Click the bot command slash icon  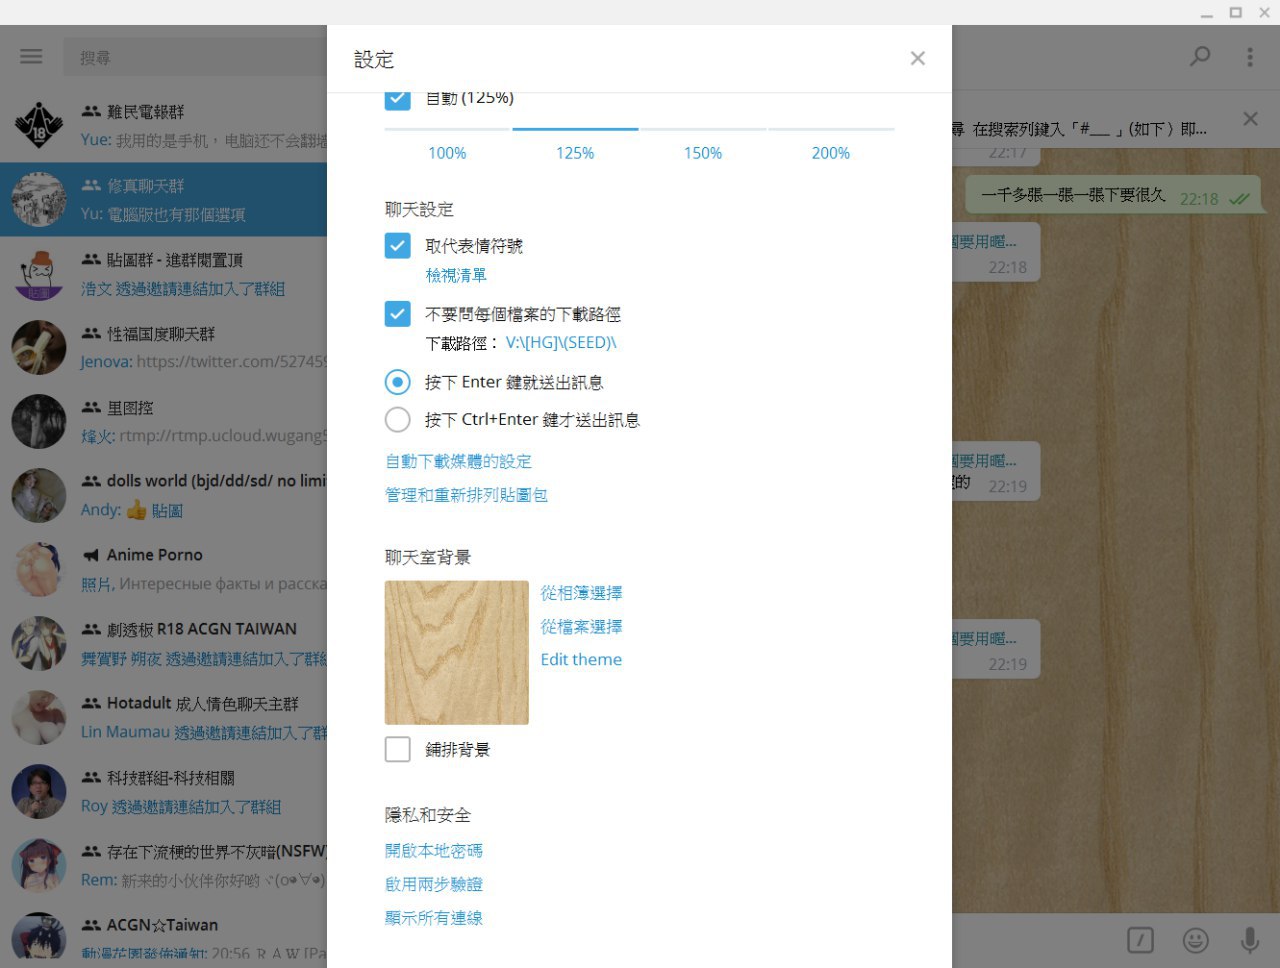[x=1140, y=940]
